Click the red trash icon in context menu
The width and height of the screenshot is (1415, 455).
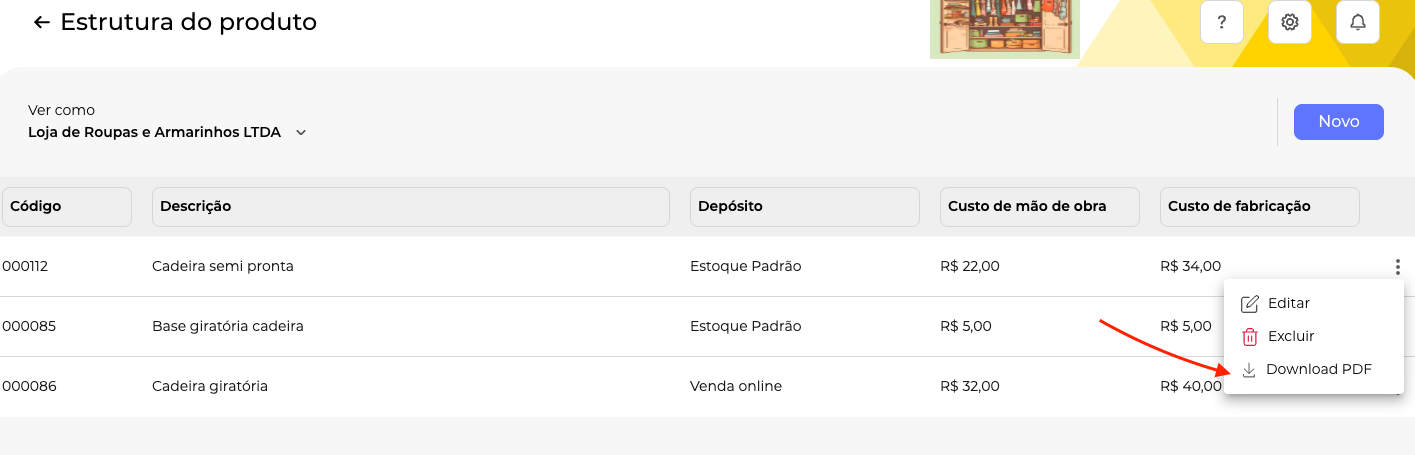click(1249, 337)
